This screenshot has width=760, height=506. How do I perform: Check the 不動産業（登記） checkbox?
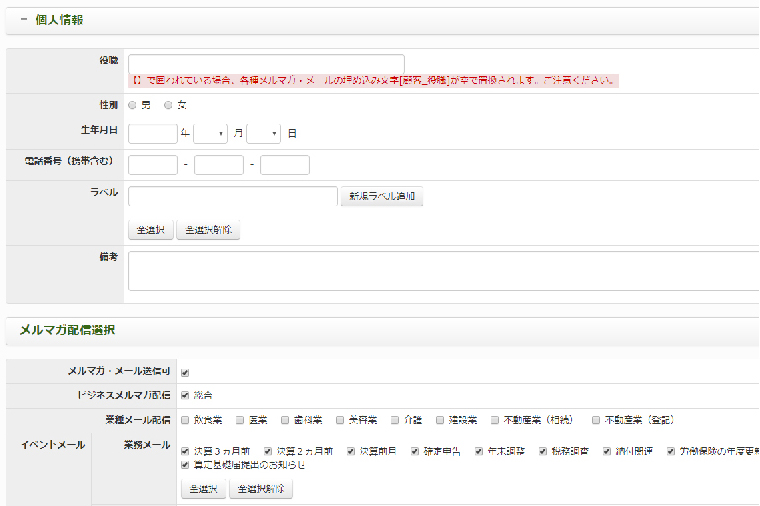point(596,420)
